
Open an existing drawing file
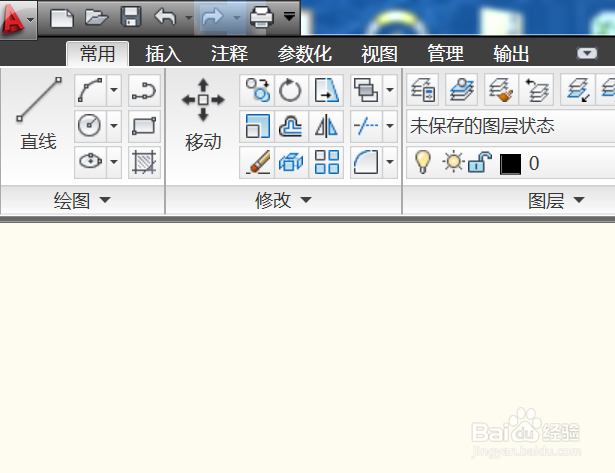[x=96, y=18]
